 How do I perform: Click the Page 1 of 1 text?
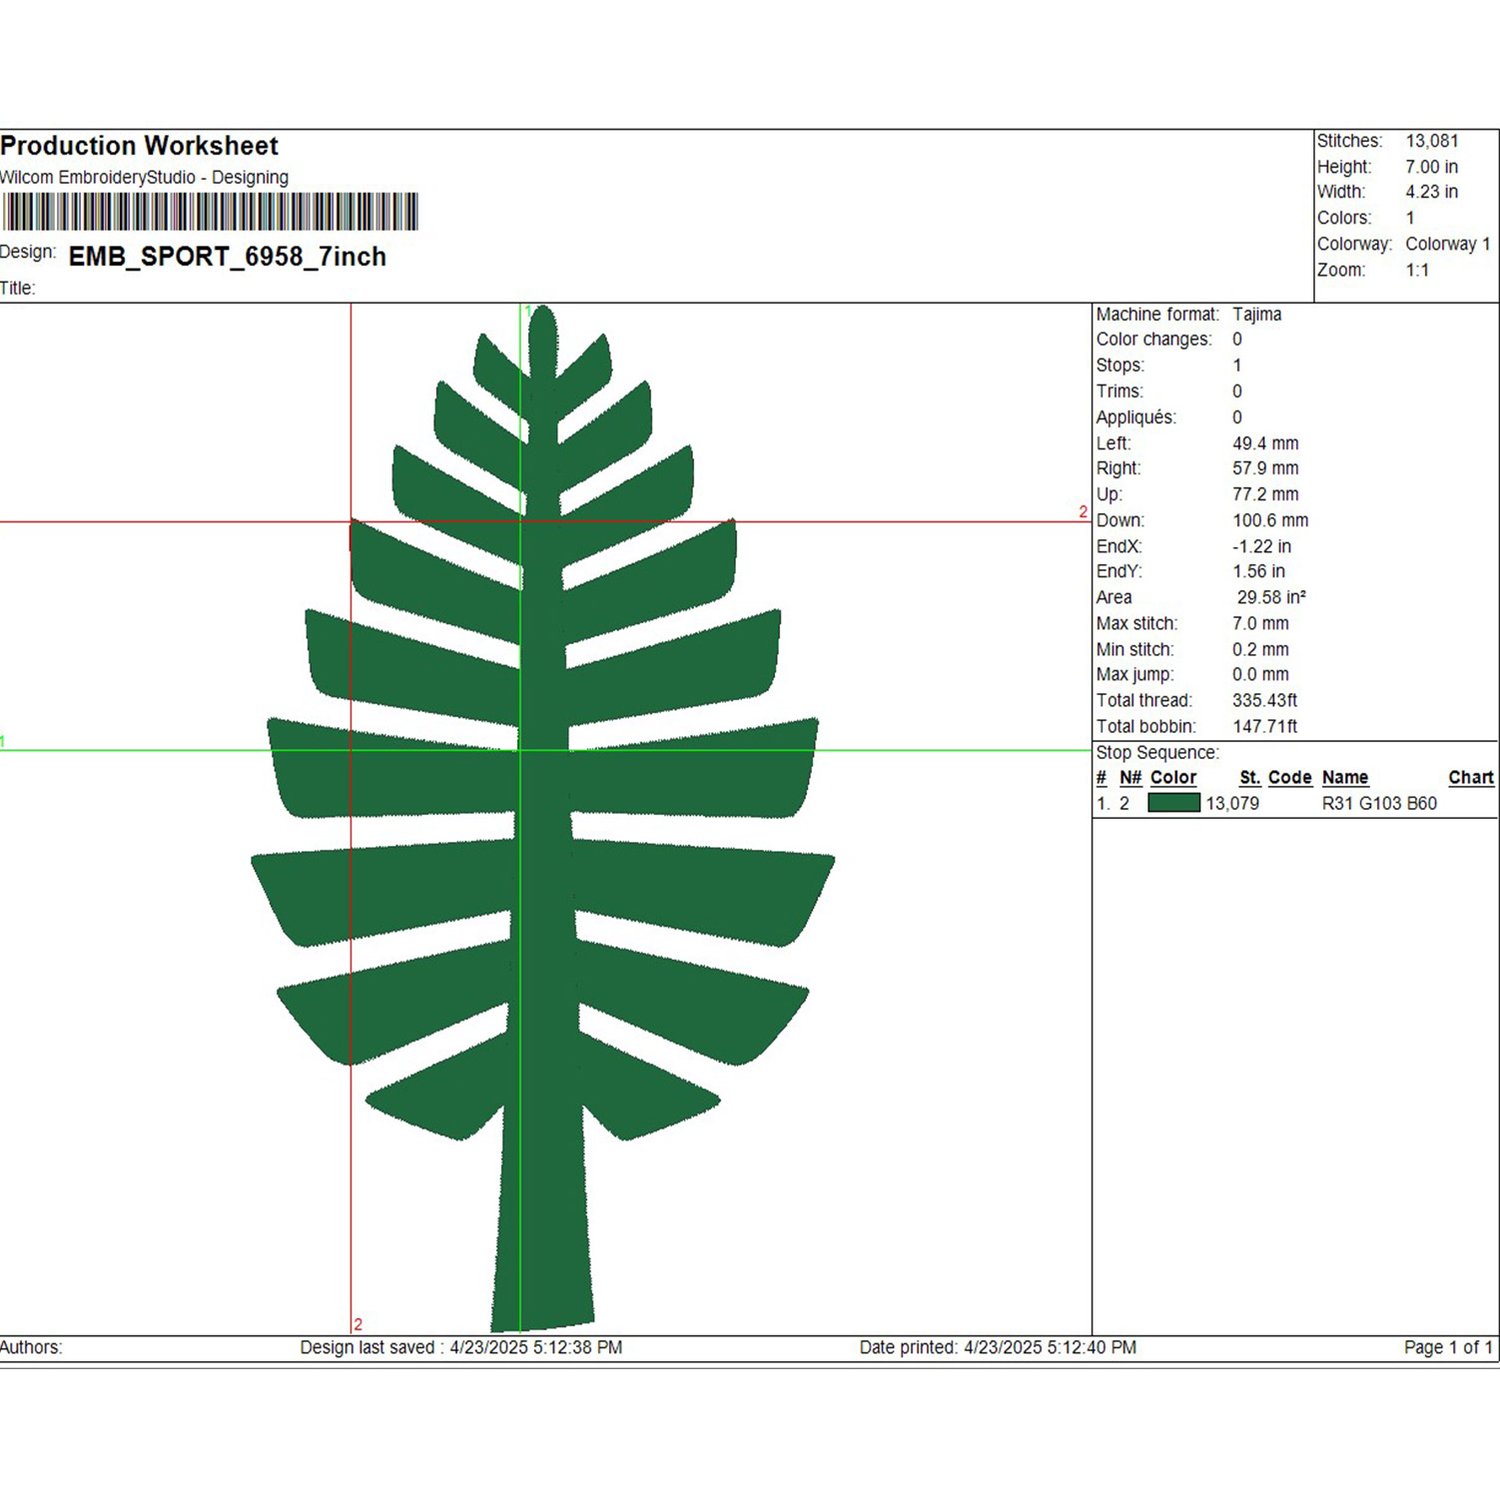[x=1449, y=1347]
